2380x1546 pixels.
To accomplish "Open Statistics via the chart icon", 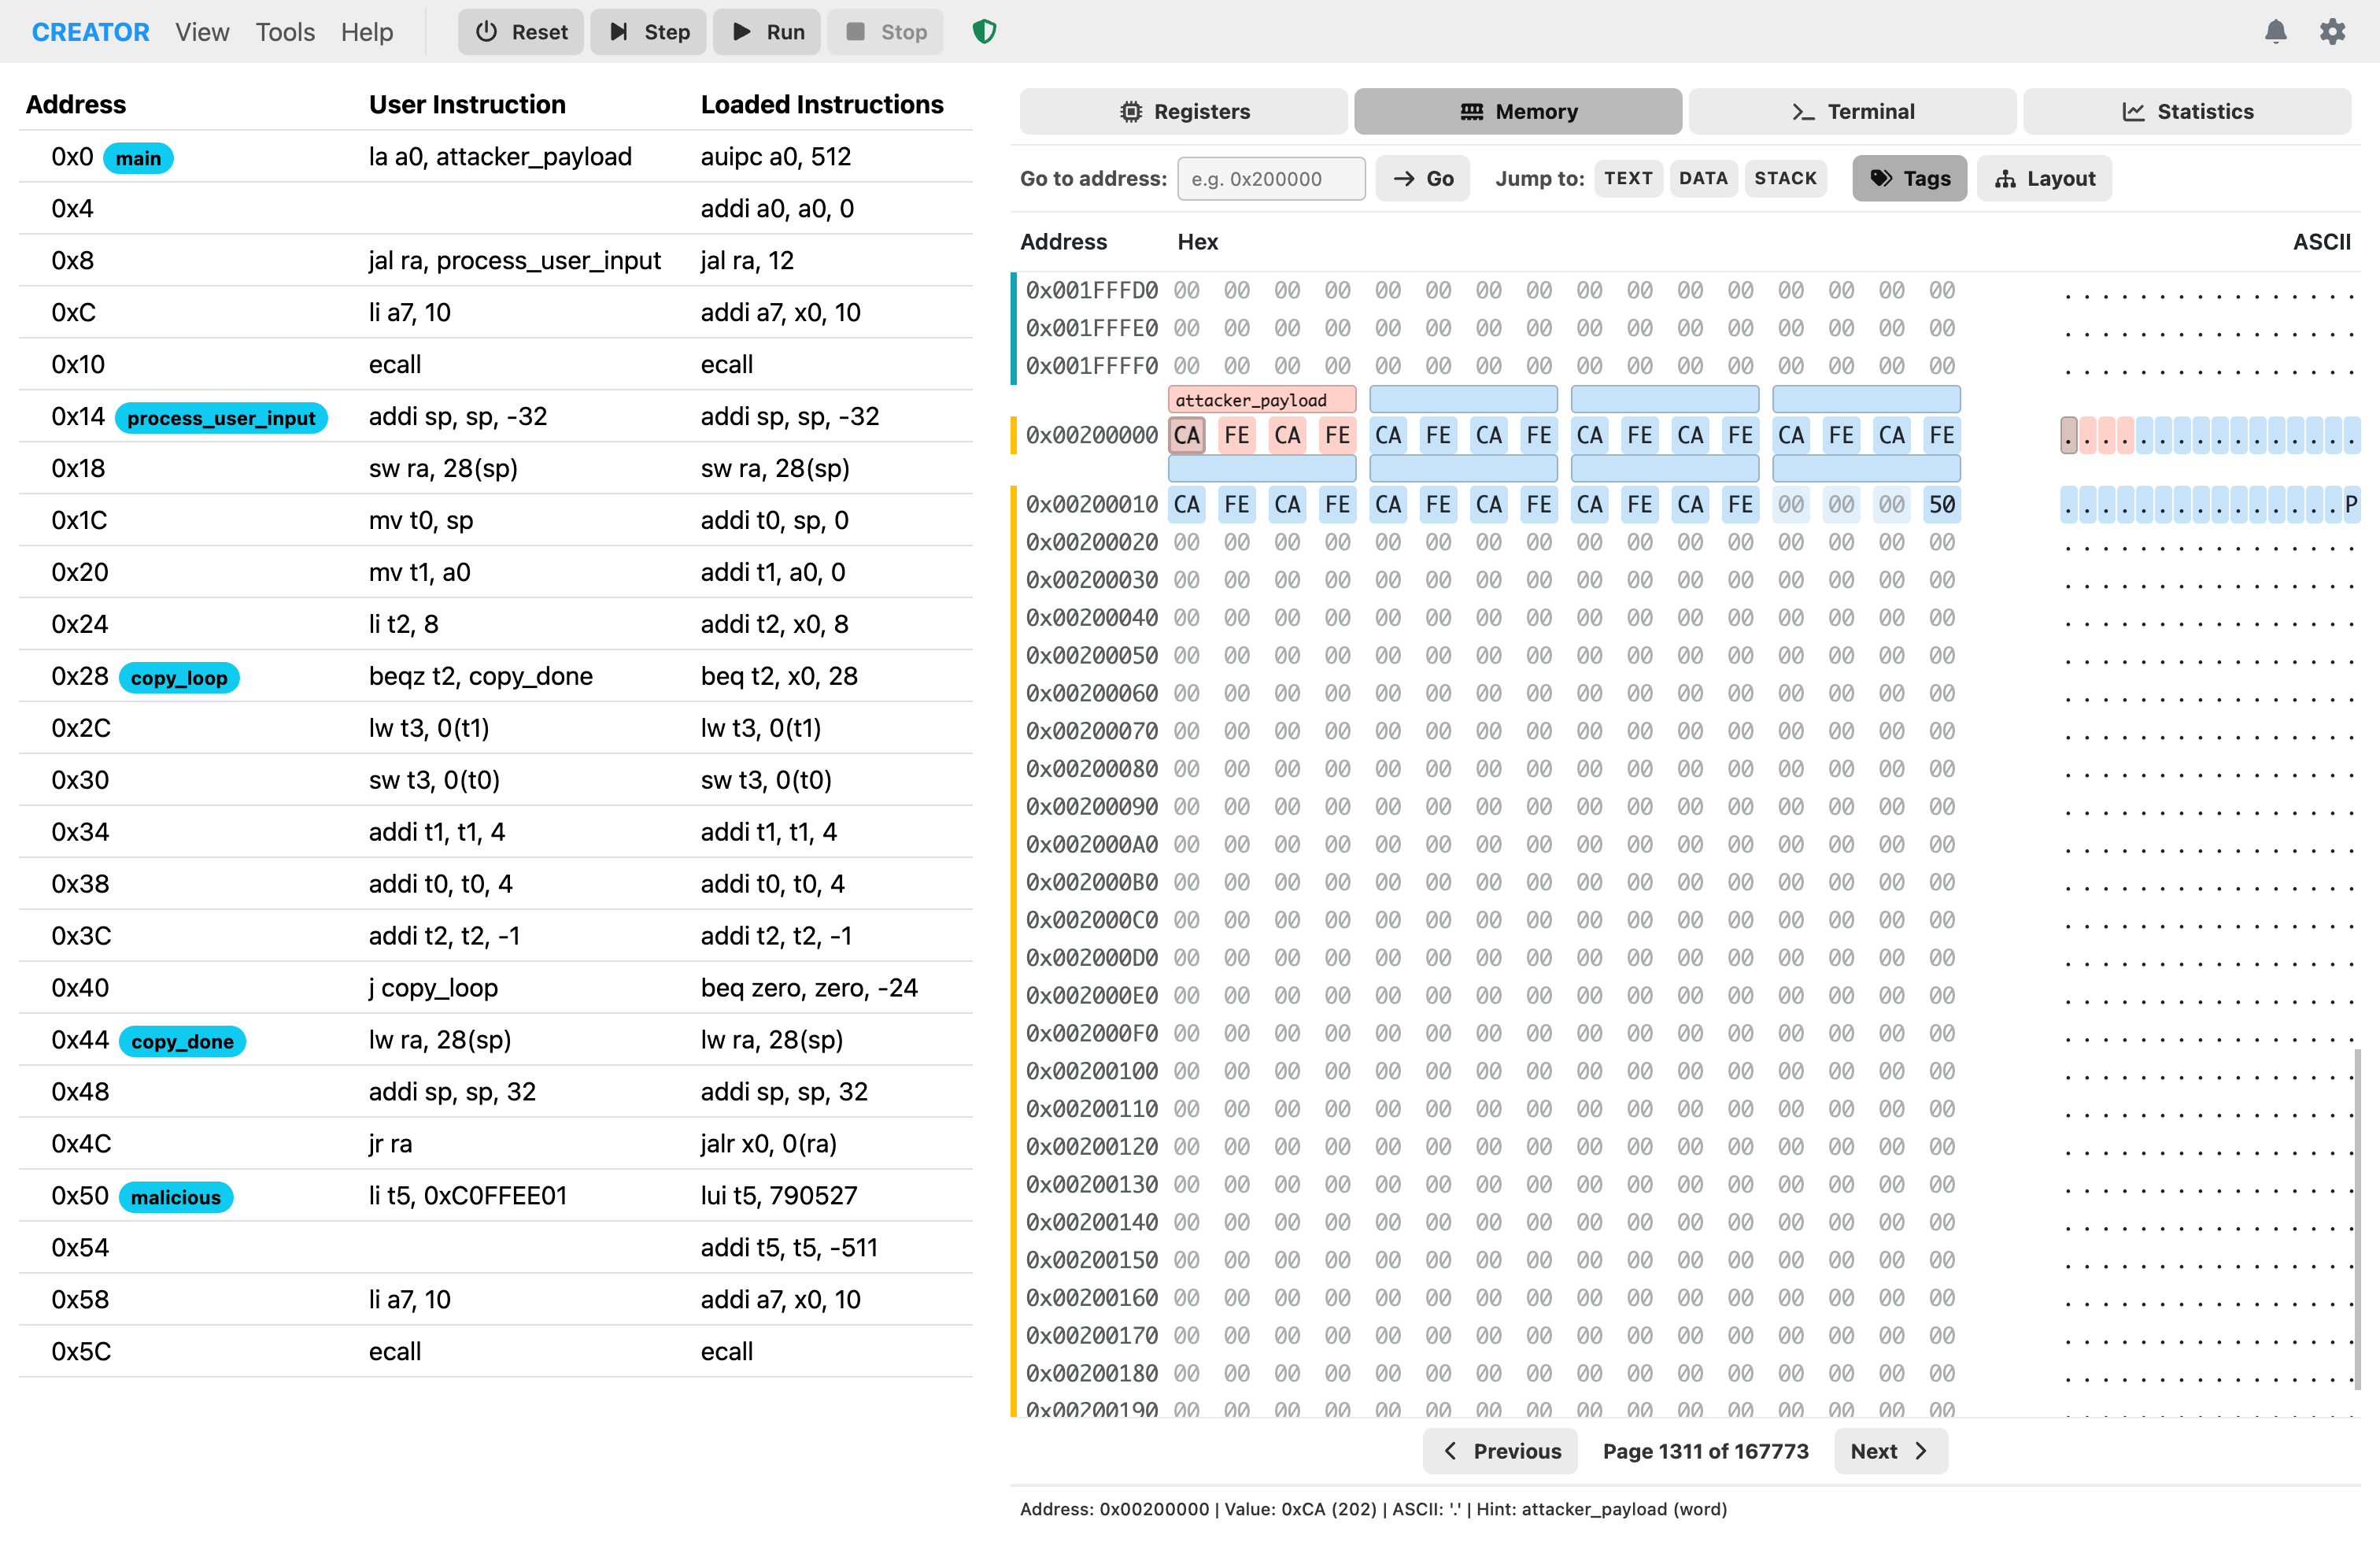I will (2133, 111).
